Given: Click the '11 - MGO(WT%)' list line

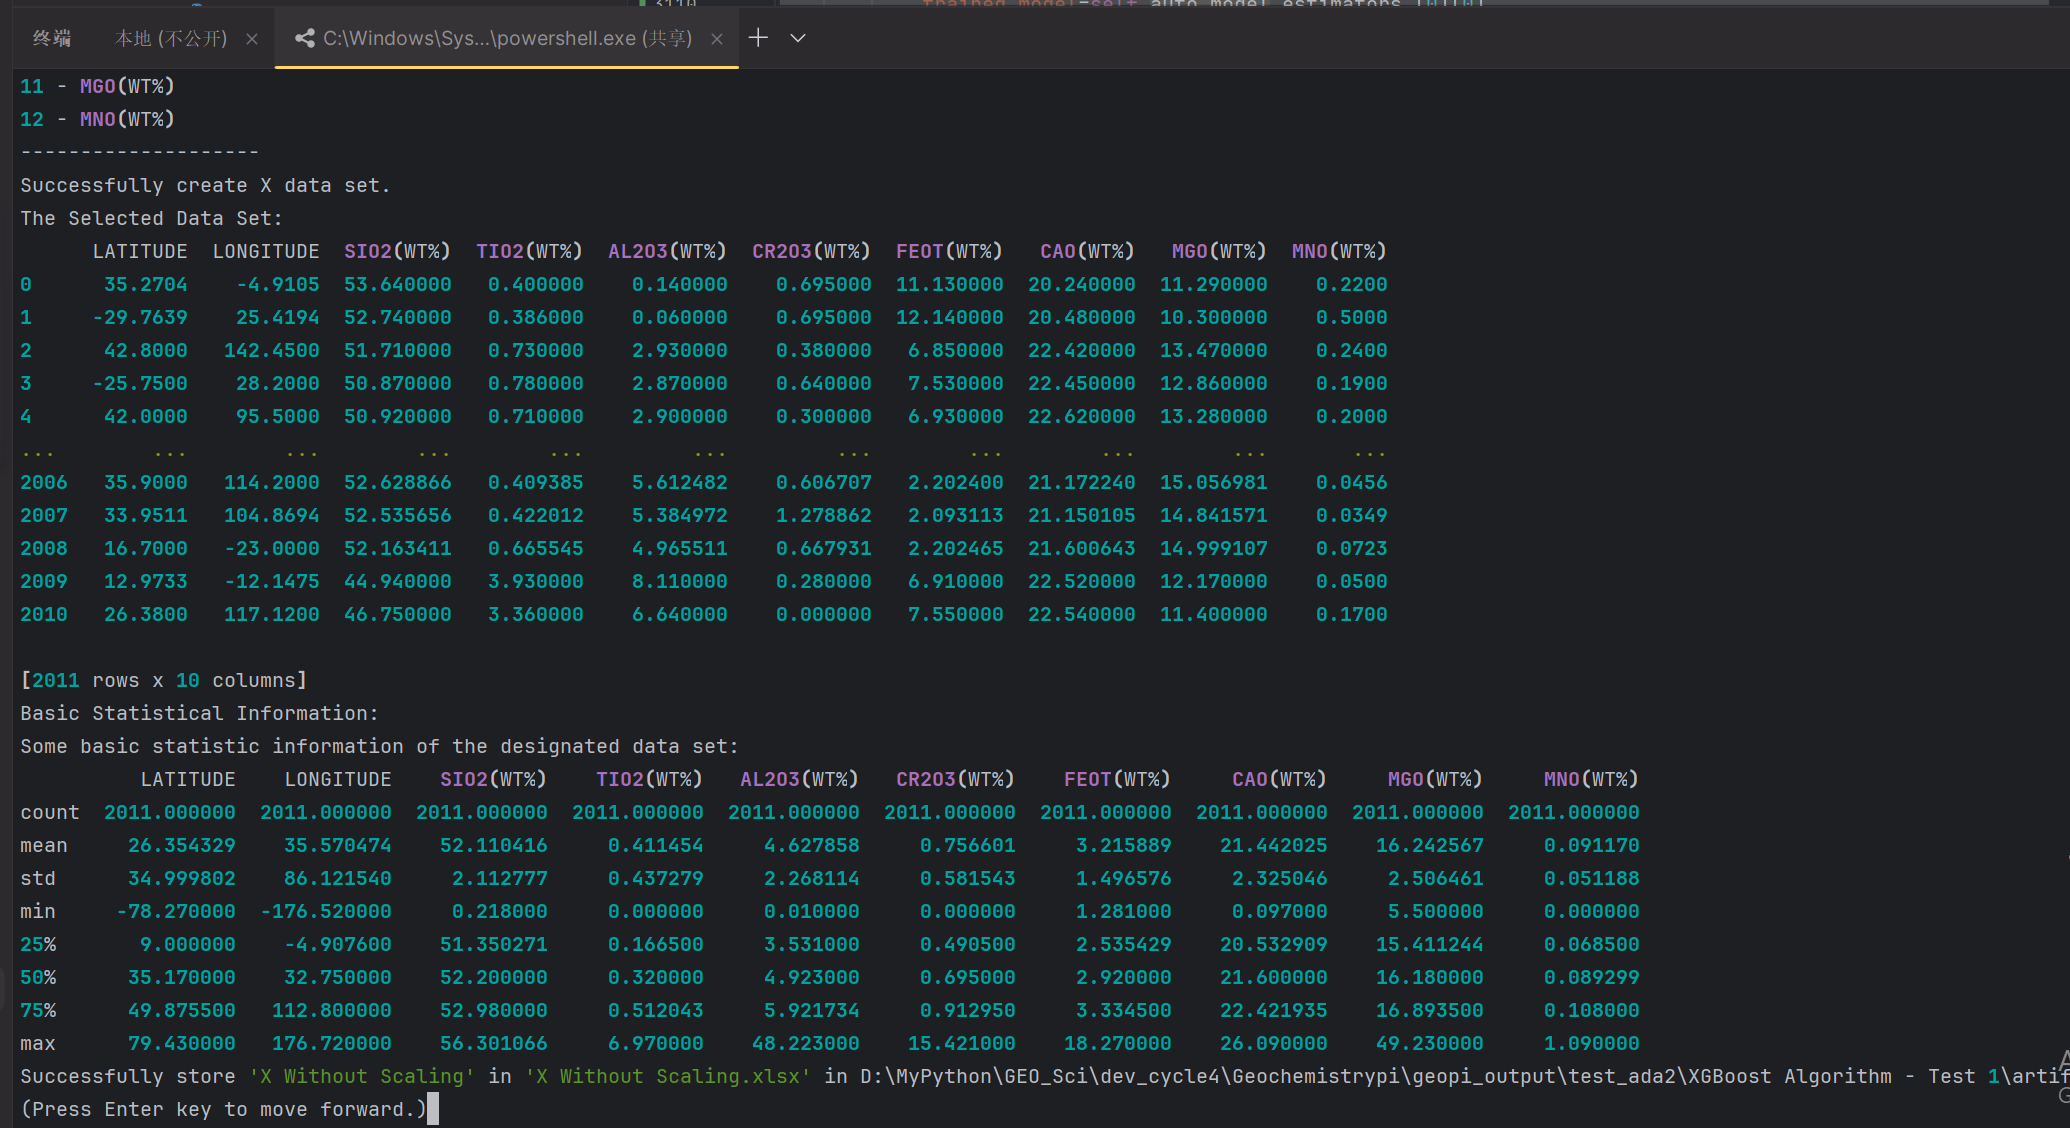Looking at the screenshot, I should coord(97,86).
